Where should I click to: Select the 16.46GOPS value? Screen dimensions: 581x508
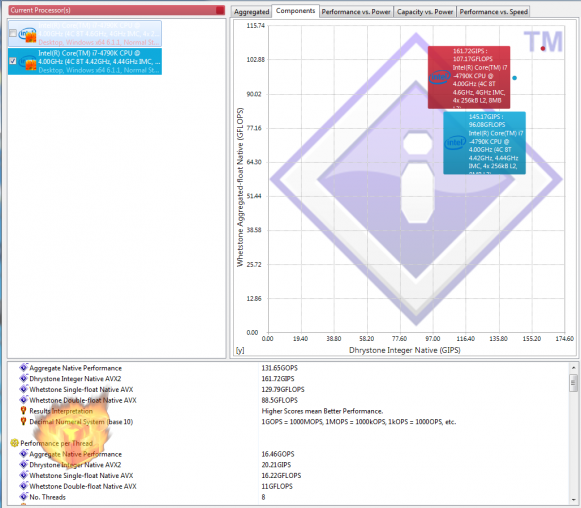pyautogui.click(x=278, y=454)
